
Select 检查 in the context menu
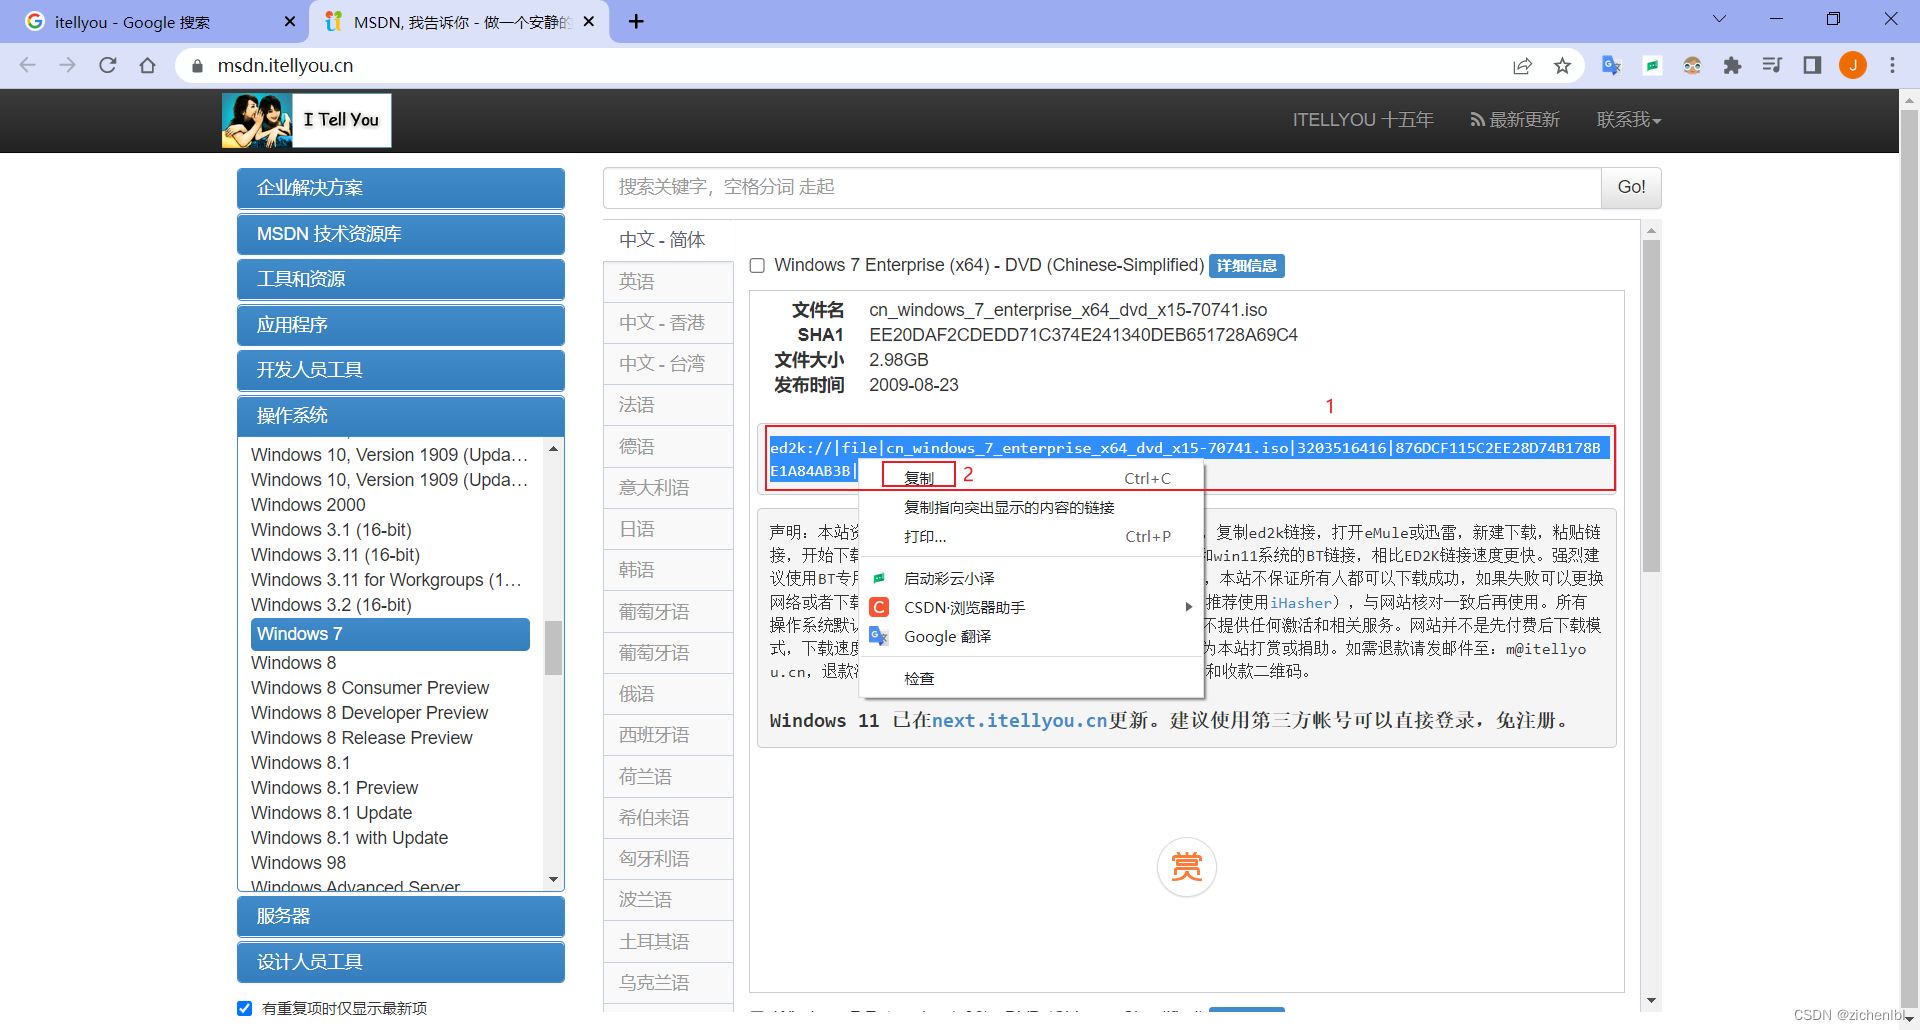pyautogui.click(x=1031, y=678)
